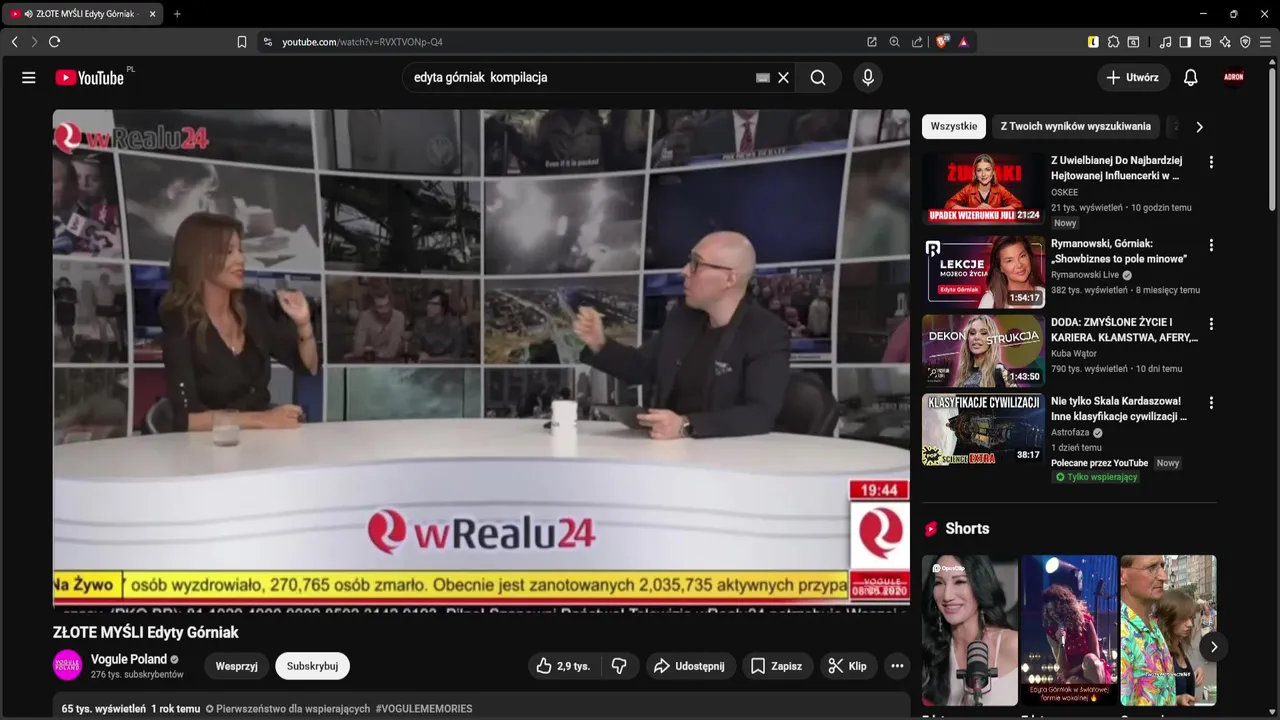This screenshot has height=720, width=1280.
Task: Open the Brave Wallet icon
Action: [1205, 42]
